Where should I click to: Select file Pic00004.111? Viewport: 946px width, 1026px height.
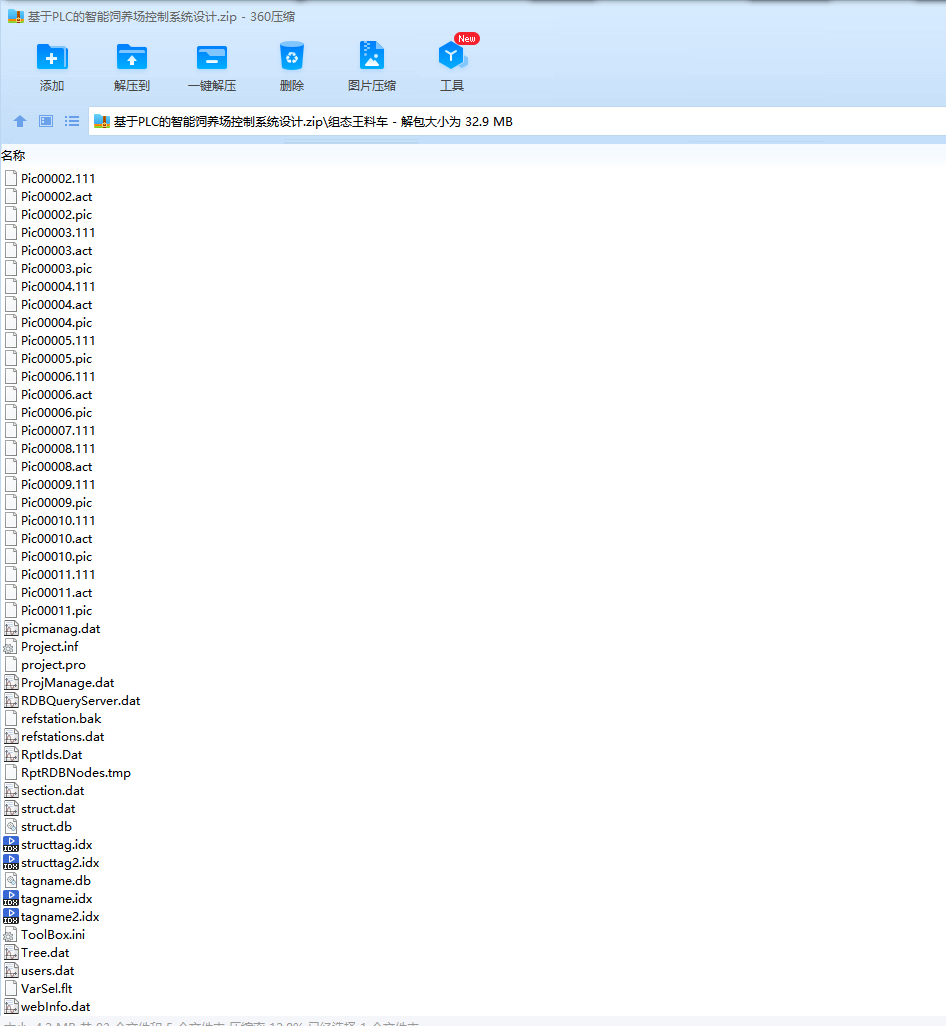pos(50,287)
